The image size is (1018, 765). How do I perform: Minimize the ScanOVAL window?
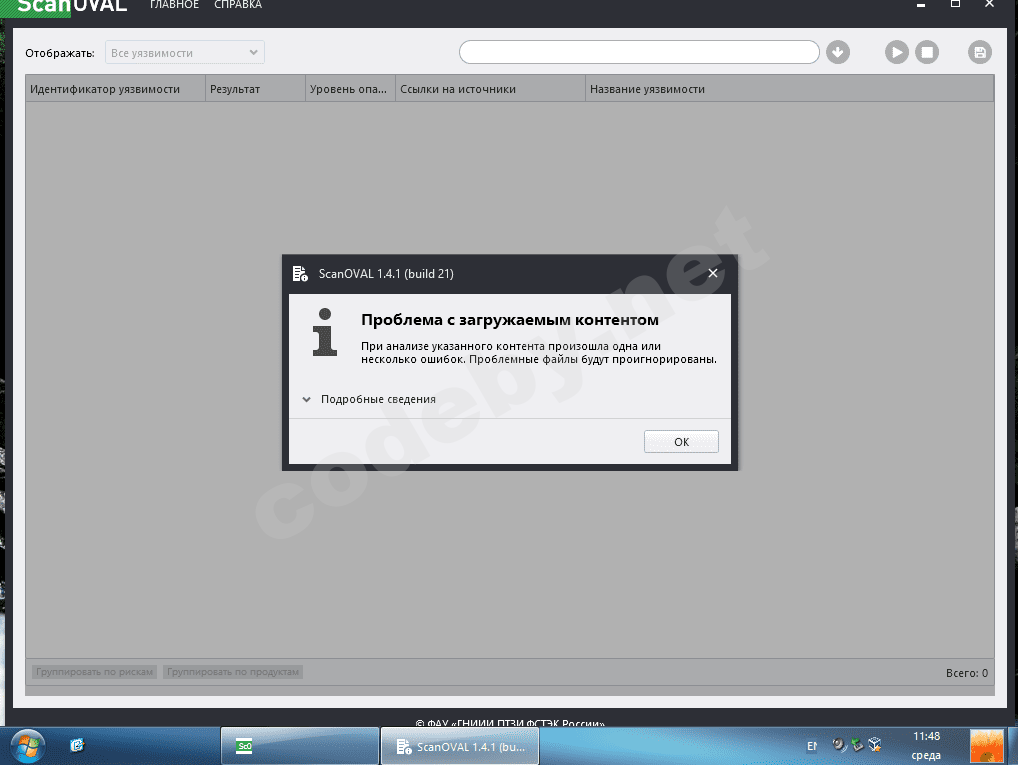coord(921,4)
